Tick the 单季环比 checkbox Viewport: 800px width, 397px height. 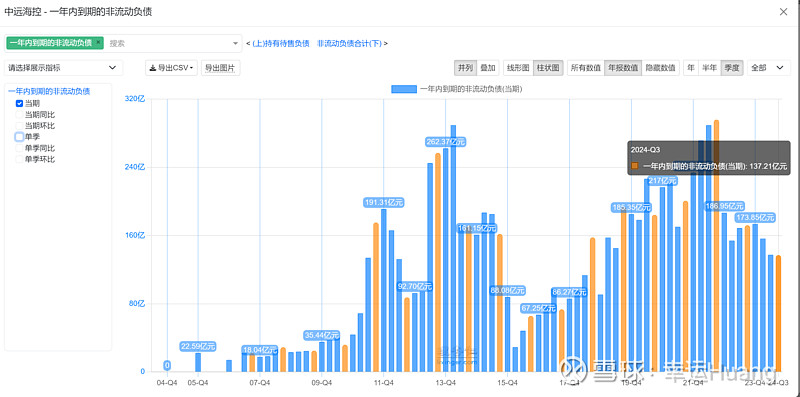pyautogui.click(x=19, y=159)
